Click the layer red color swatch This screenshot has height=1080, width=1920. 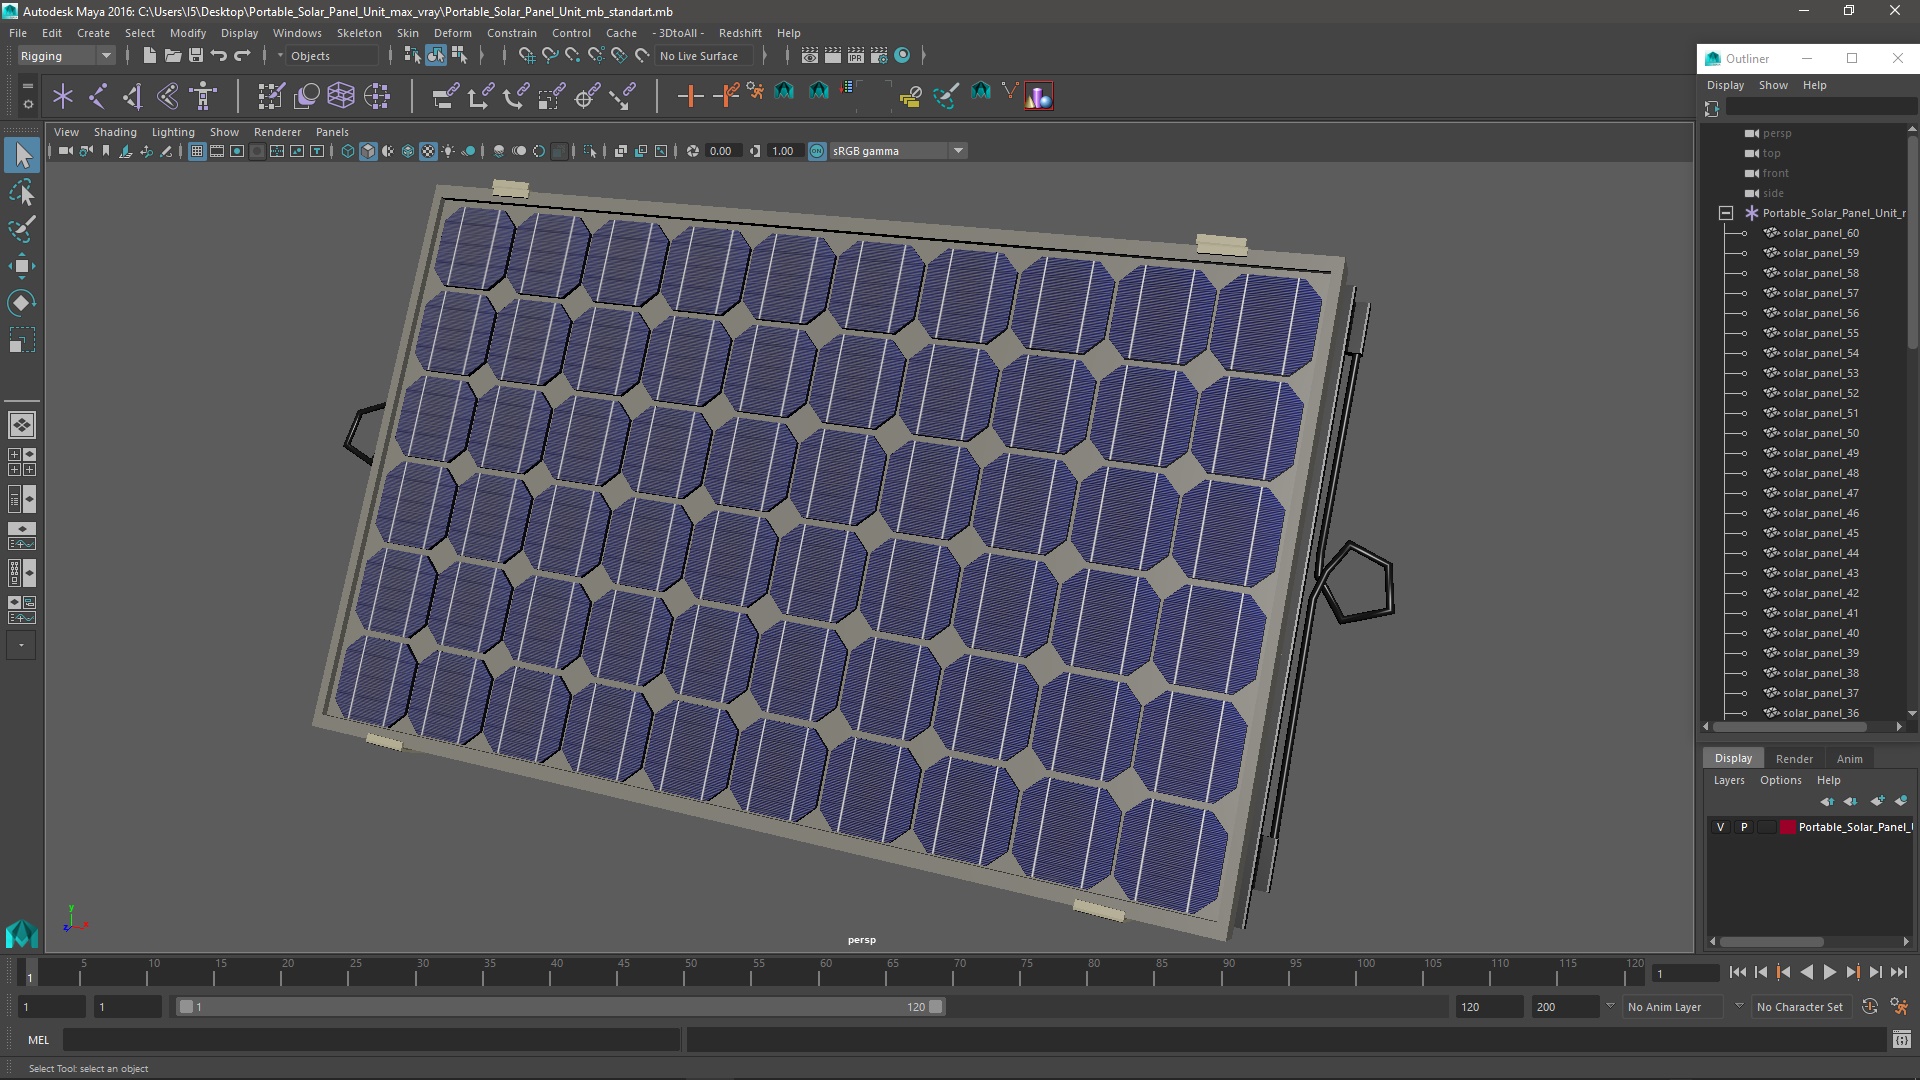(1787, 827)
